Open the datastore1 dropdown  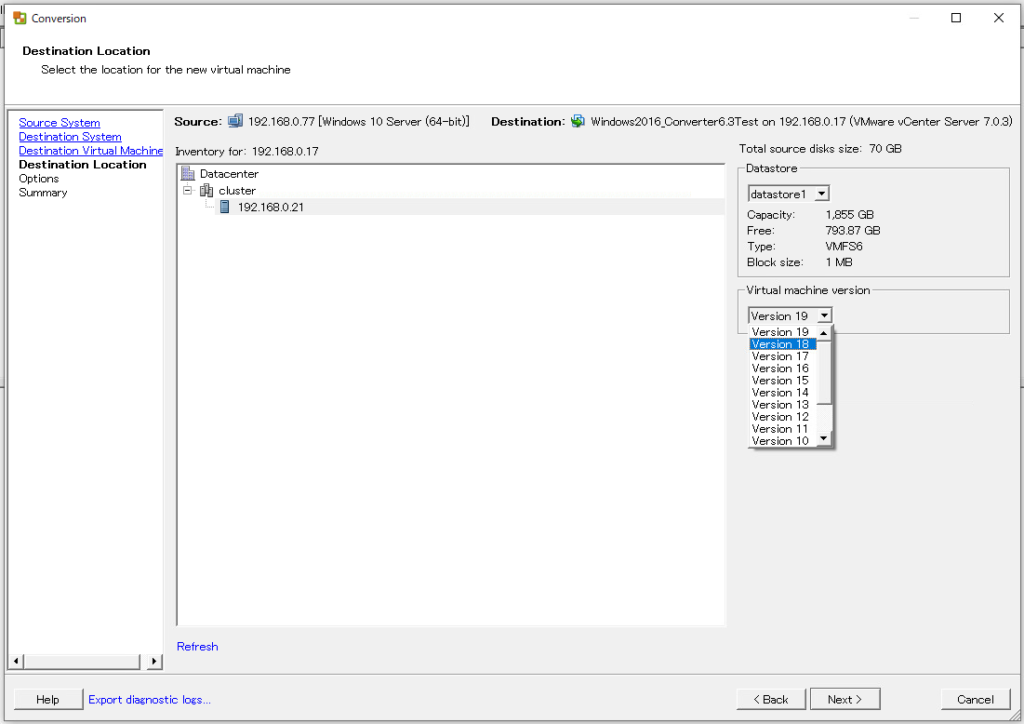point(822,194)
